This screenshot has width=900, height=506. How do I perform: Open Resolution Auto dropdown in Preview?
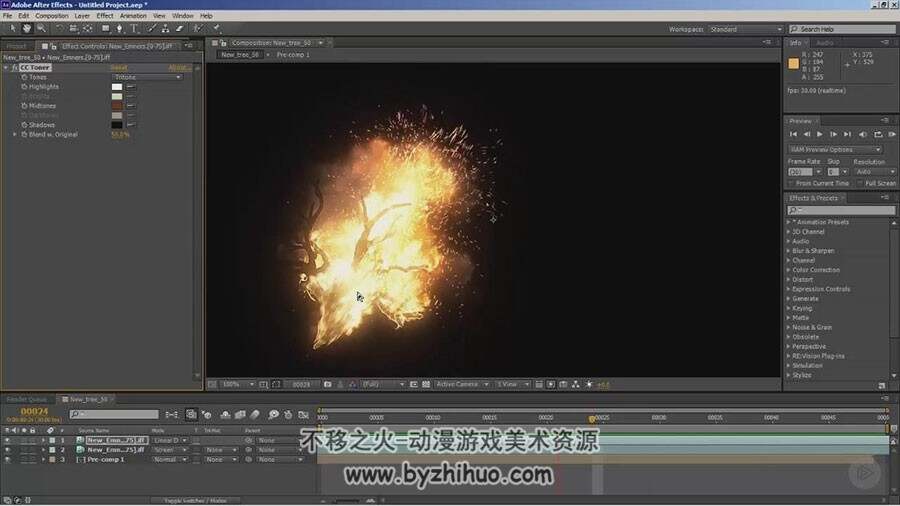click(875, 172)
